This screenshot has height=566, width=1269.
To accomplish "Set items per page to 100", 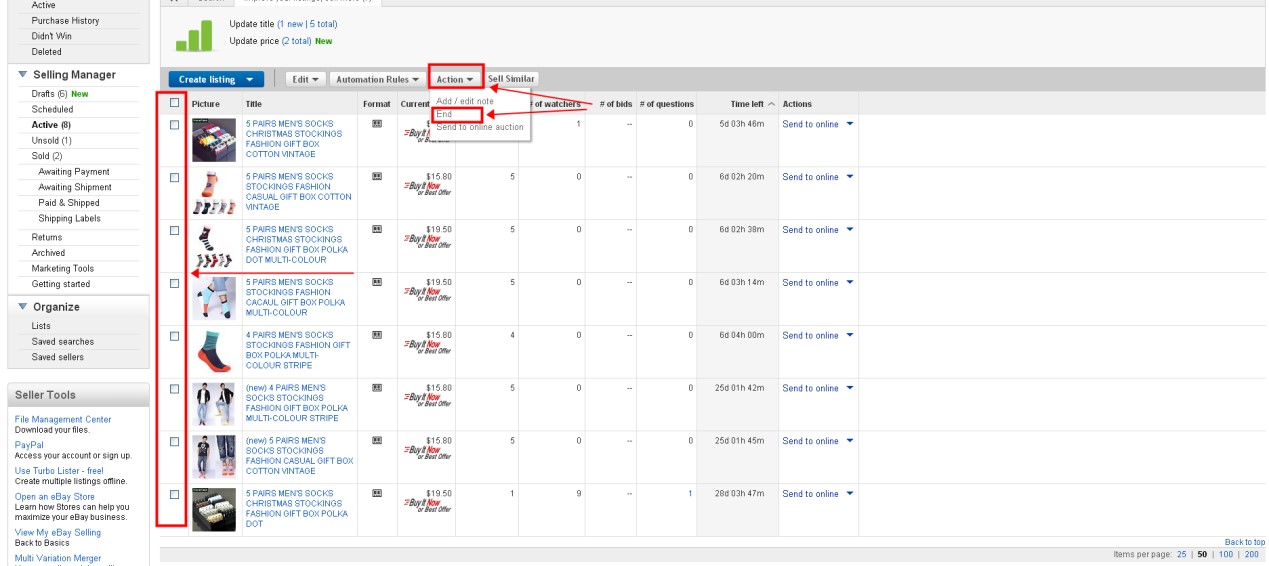I will click(1224, 554).
